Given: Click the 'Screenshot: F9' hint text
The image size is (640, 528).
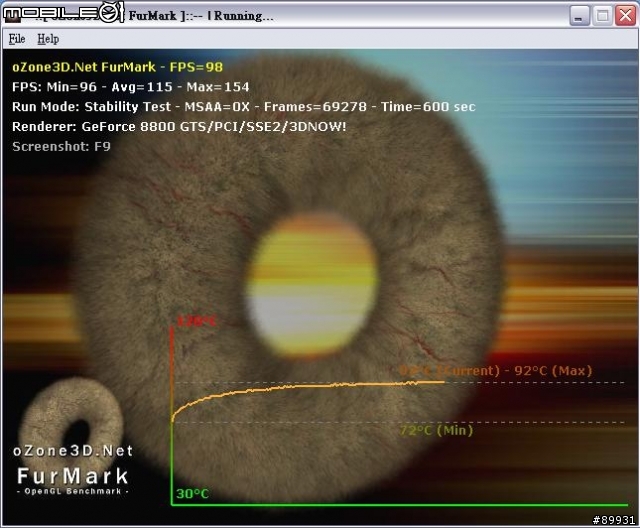Looking at the screenshot, I should pyautogui.click(x=61, y=146).
